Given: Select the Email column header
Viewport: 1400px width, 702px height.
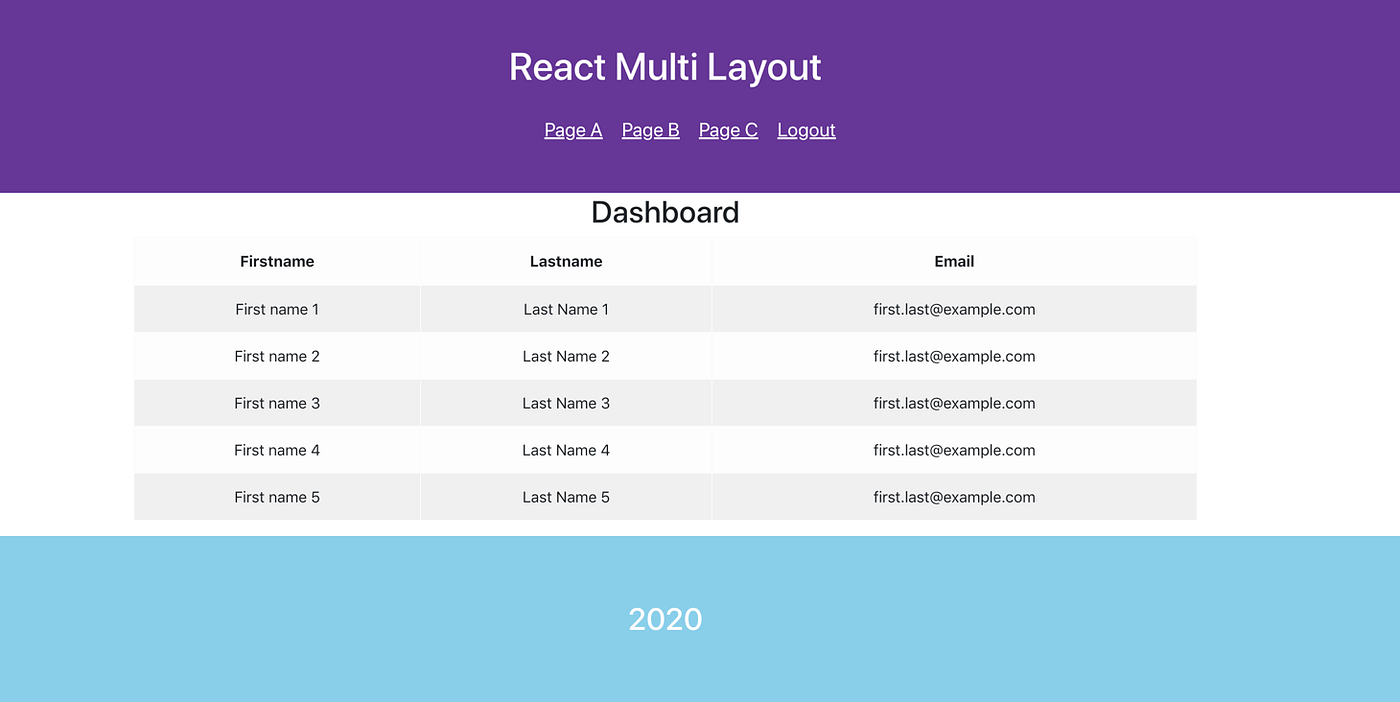Looking at the screenshot, I should point(954,261).
